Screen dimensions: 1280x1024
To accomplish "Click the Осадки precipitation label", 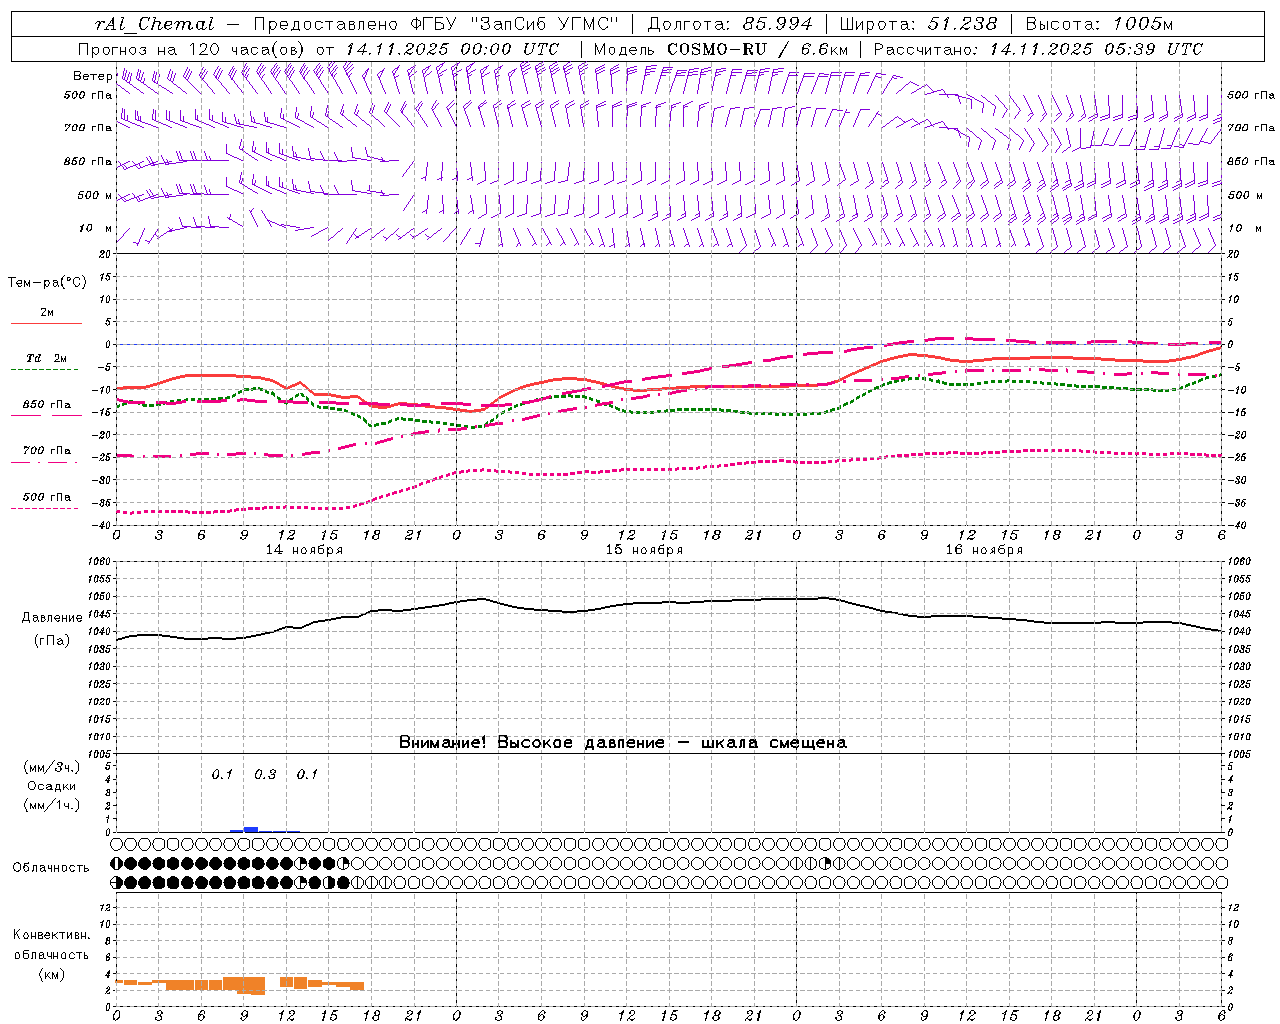I will click(x=51, y=786).
